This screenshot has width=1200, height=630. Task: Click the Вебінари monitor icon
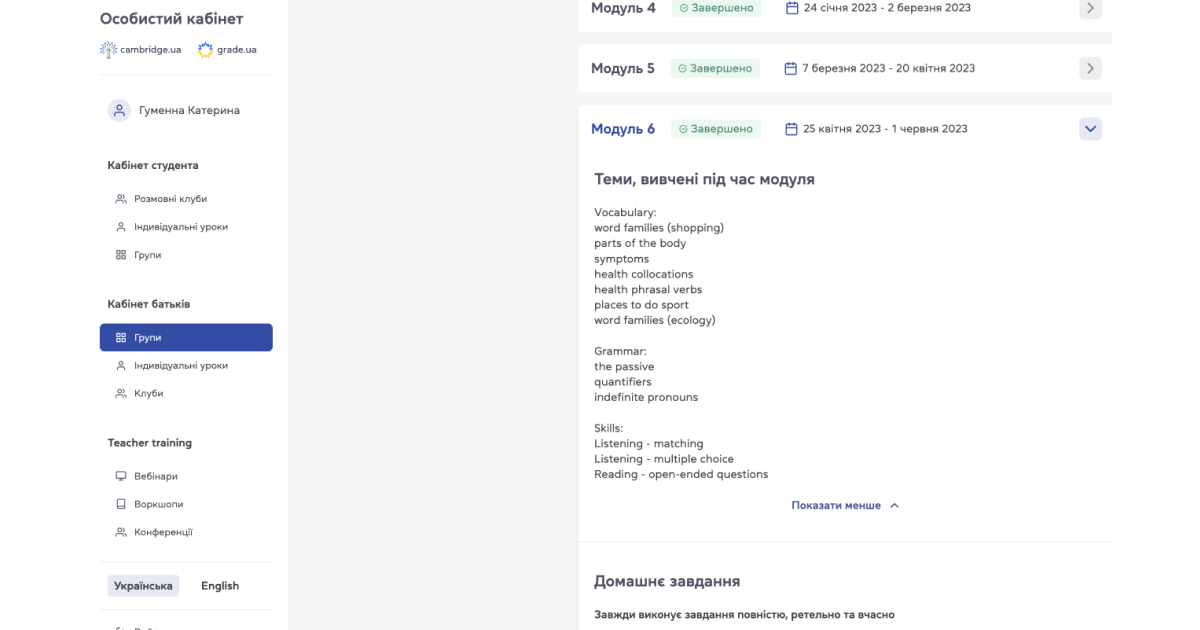121,476
